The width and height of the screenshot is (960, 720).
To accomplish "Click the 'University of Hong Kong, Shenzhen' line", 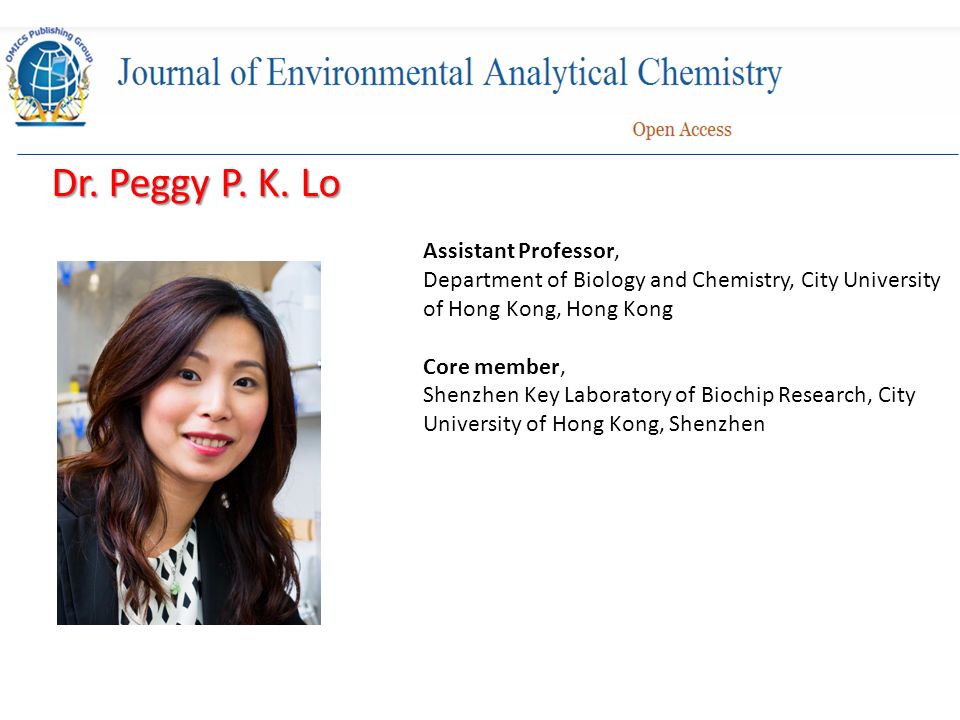I will click(594, 424).
